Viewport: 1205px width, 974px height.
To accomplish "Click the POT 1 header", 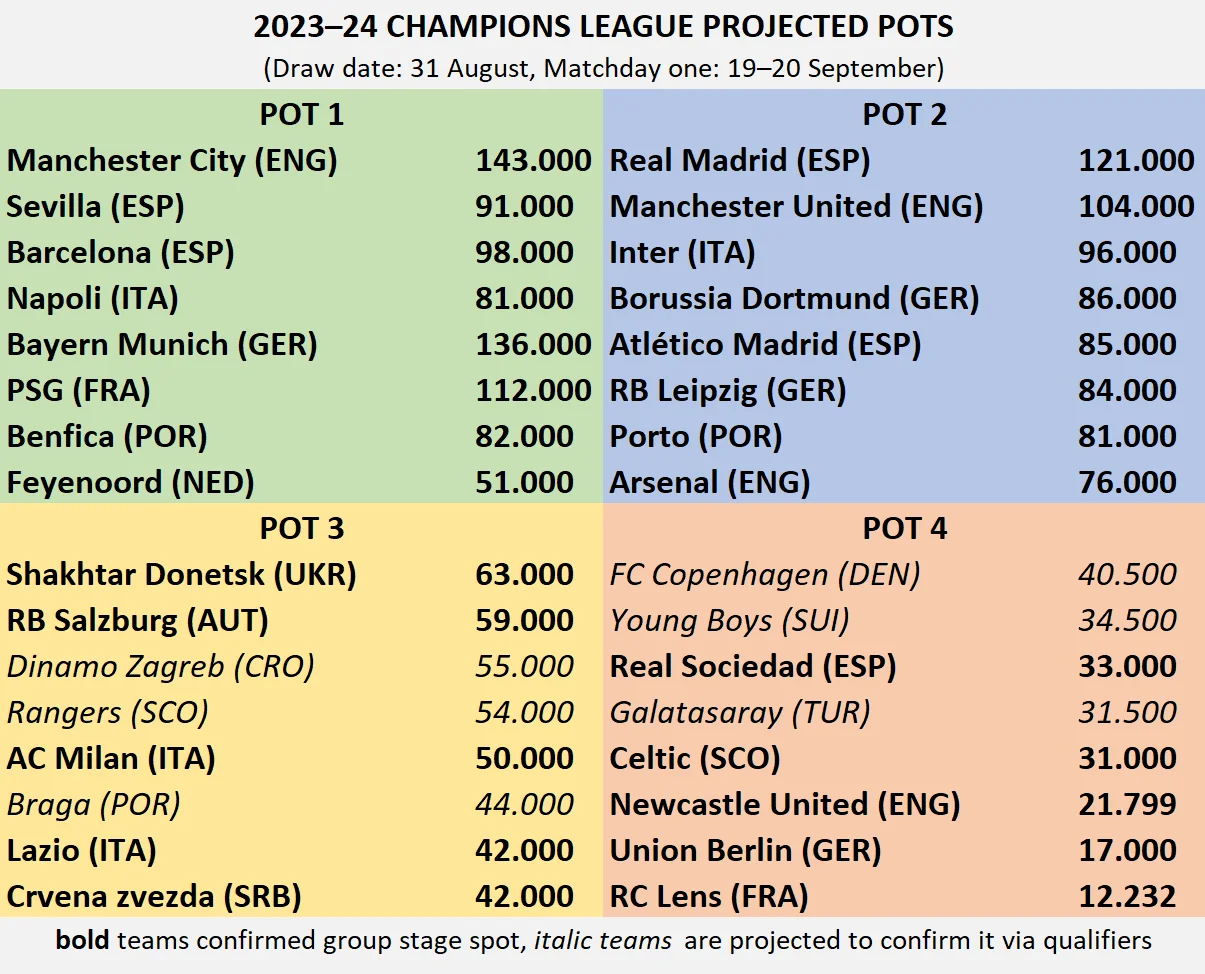I will pos(301,114).
